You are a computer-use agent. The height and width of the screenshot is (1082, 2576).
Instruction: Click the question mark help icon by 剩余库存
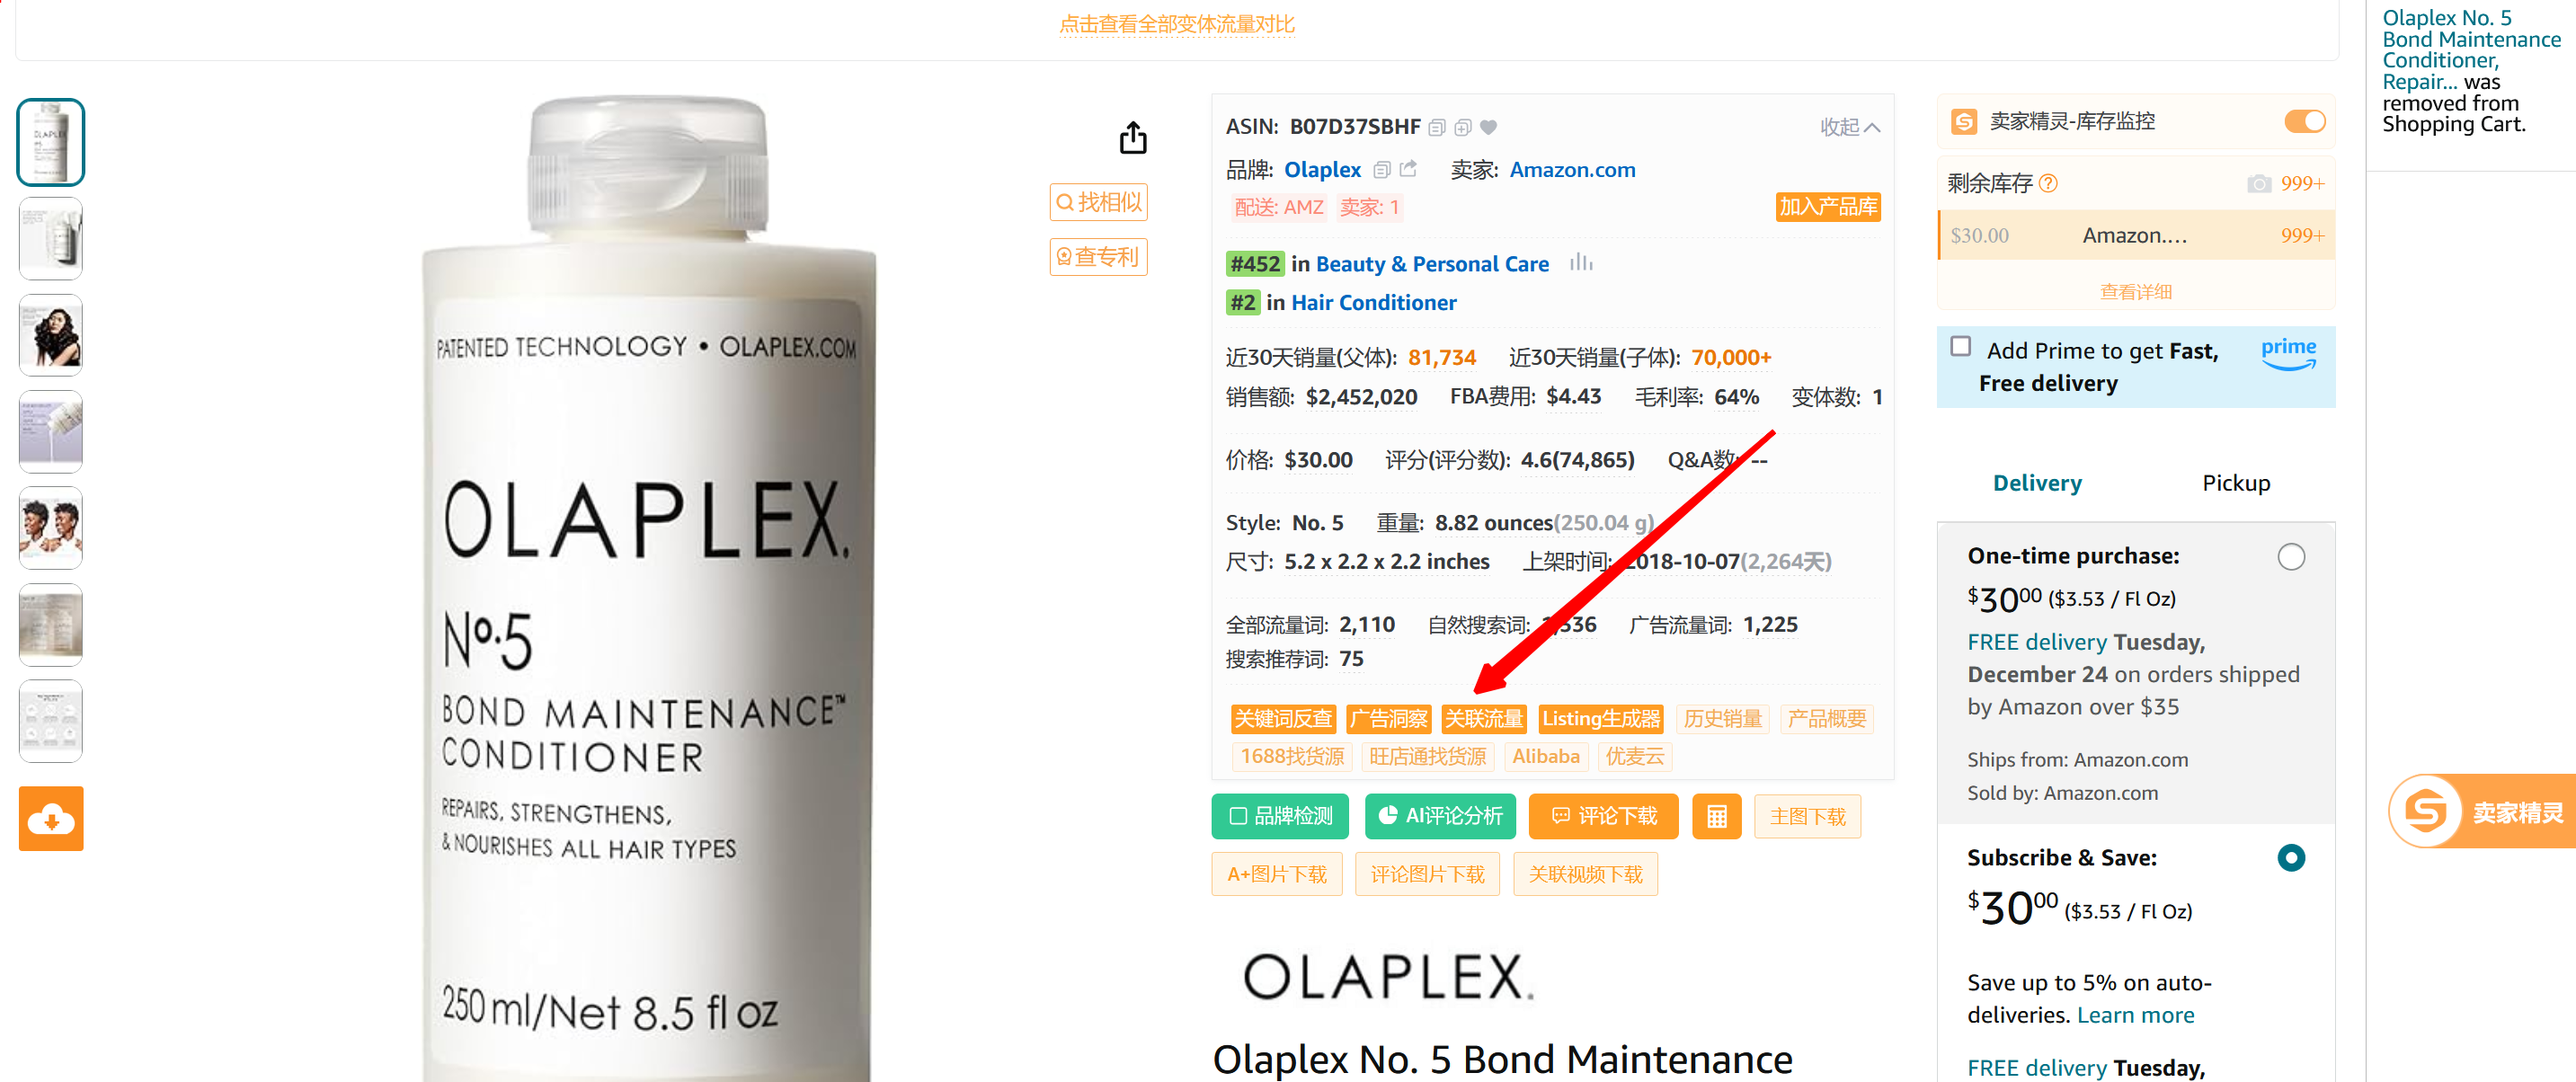click(2048, 183)
